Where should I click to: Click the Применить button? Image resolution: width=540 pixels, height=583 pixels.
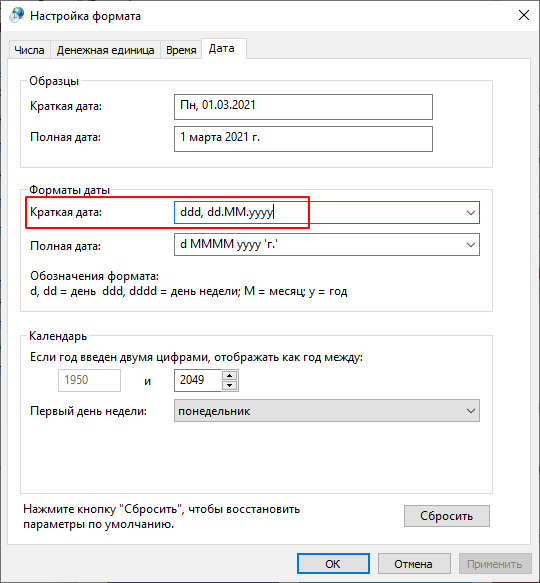495,564
